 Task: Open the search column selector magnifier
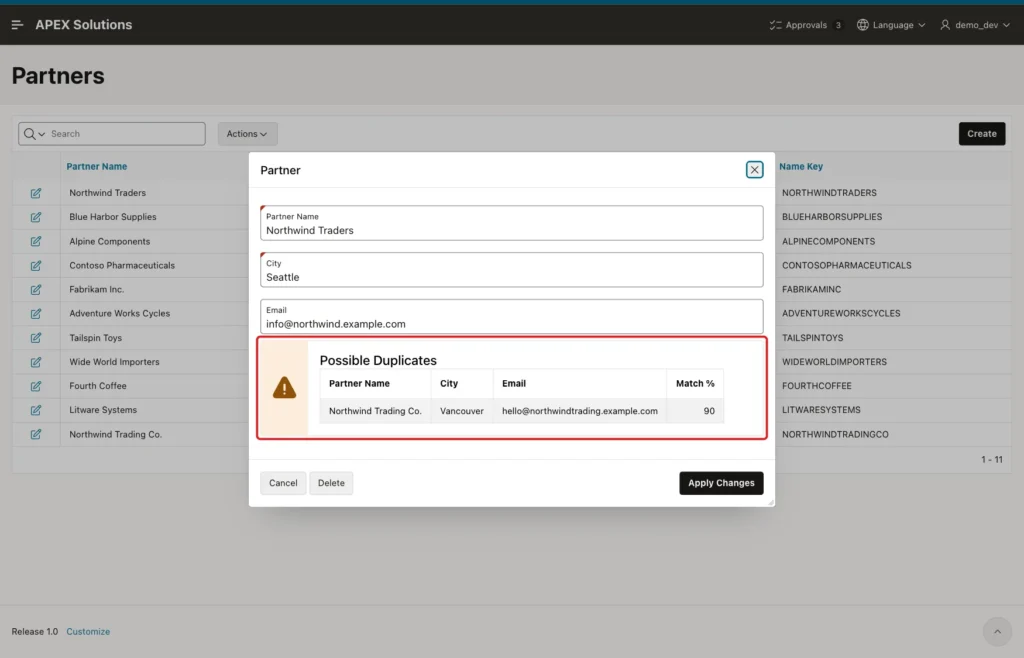click(34, 134)
